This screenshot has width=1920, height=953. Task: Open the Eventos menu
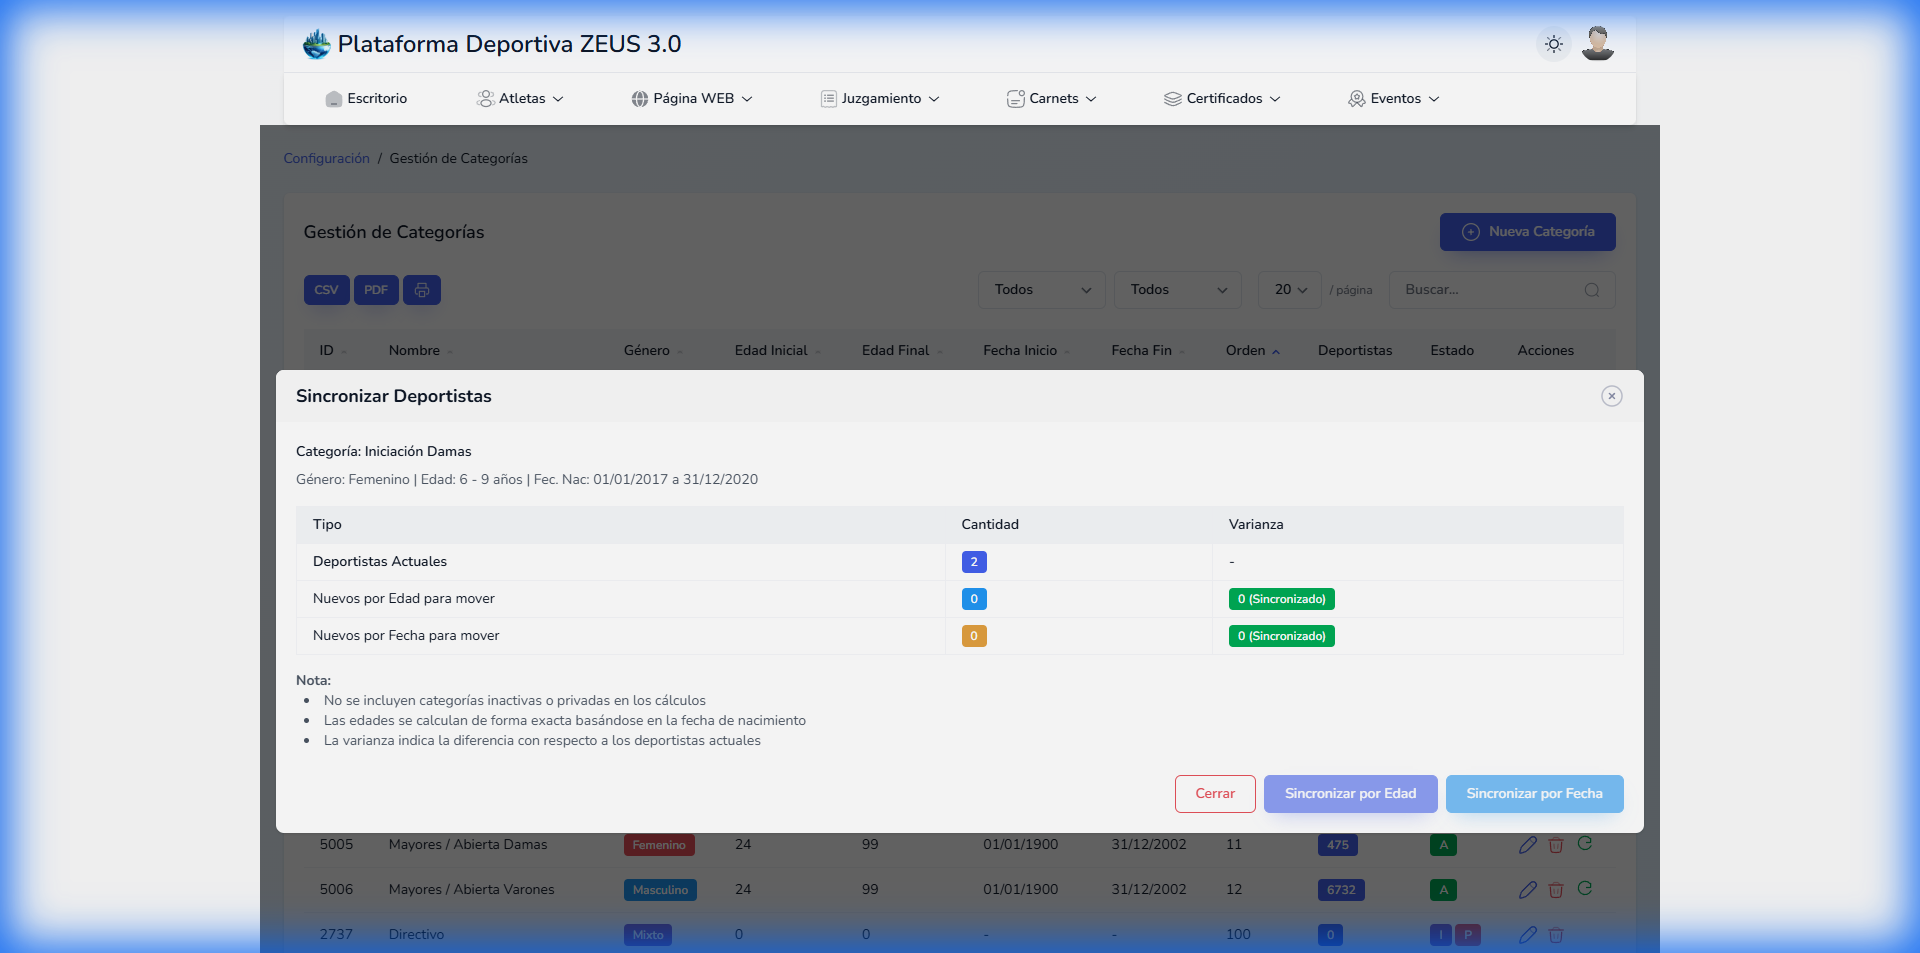1394,99
